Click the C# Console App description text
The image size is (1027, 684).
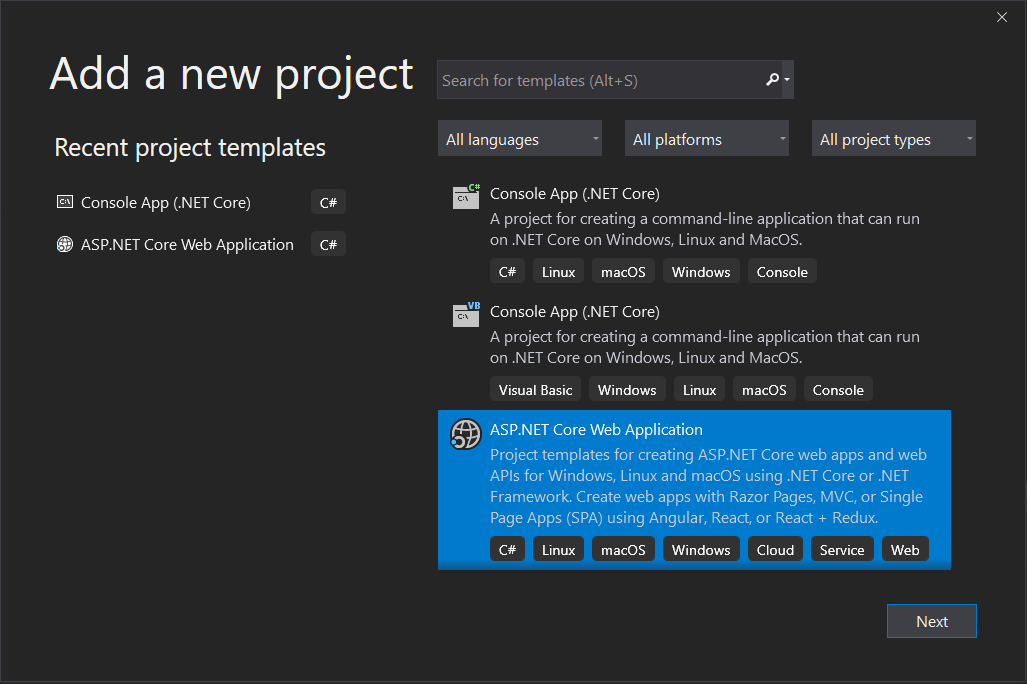(x=705, y=229)
